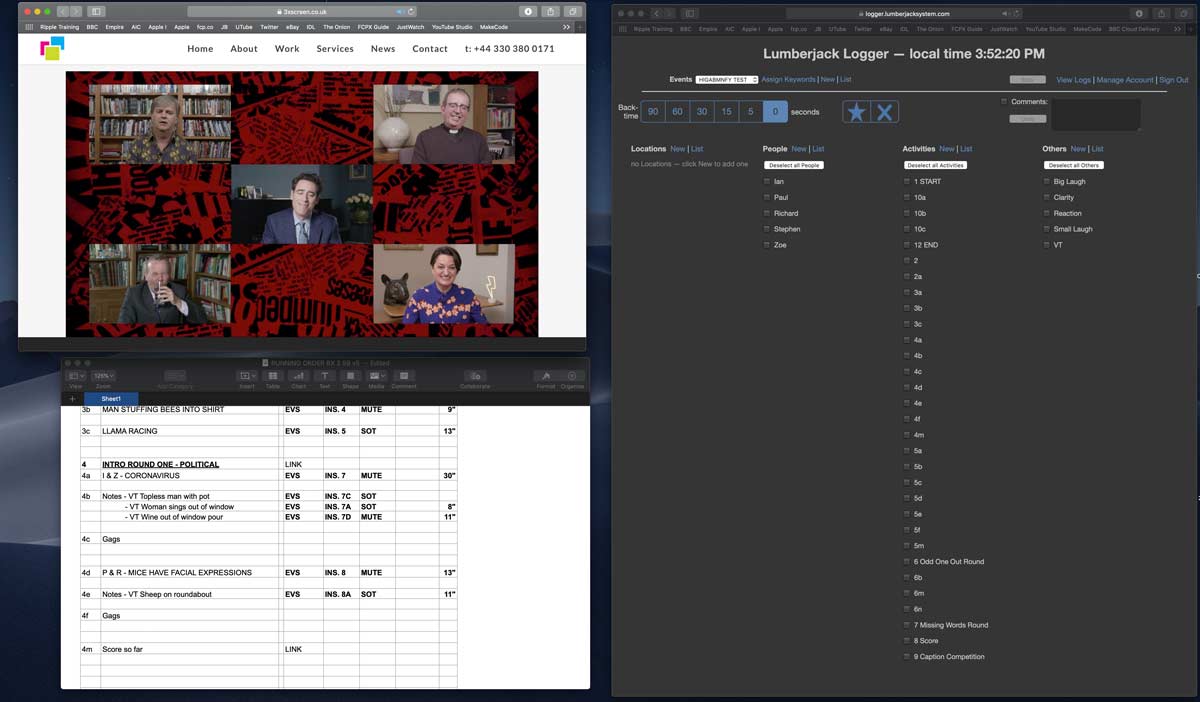Open the Events dropdown showing HIGABMNFY TEST
Image resolution: width=1200 pixels, height=702 pixels.
pos(726,79)
